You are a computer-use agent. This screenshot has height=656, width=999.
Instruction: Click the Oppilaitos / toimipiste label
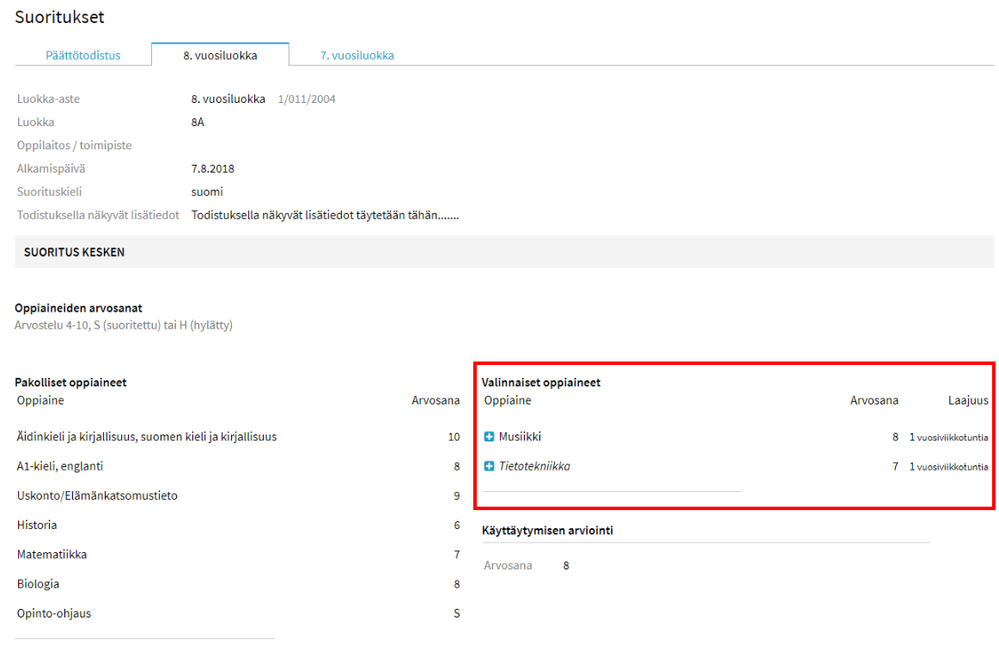tap(75, 145)
